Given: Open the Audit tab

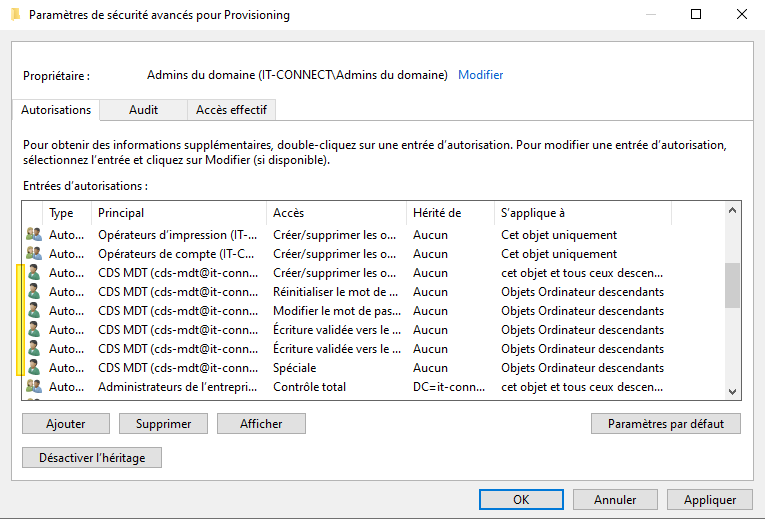Looking at the screenshot, I should (143, 110).
